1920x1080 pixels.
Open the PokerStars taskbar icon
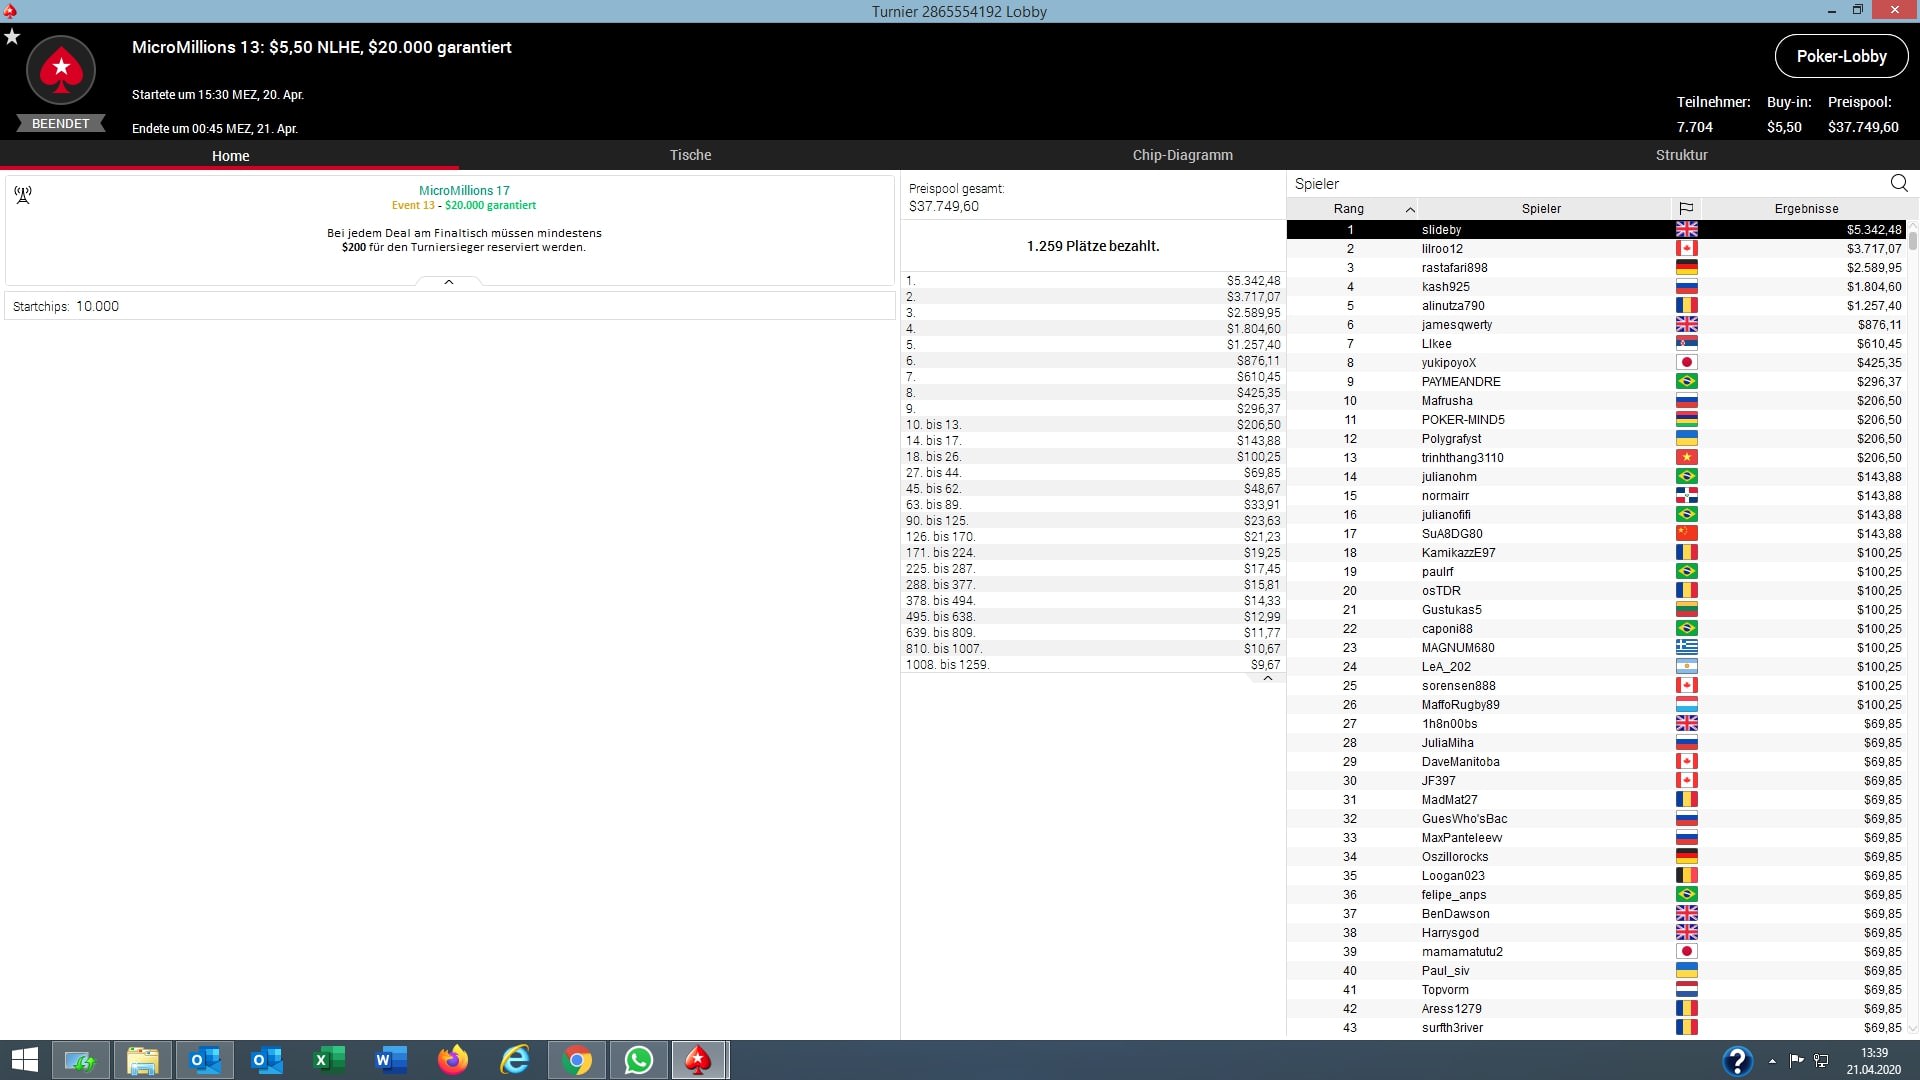click(698, 1060)
